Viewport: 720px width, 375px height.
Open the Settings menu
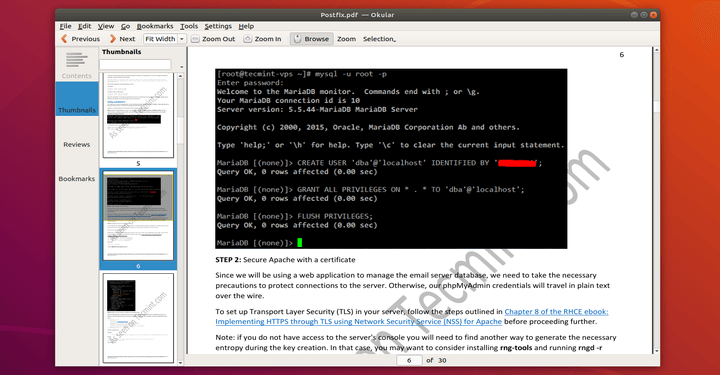pyautogui.click(x=218, y=26)
